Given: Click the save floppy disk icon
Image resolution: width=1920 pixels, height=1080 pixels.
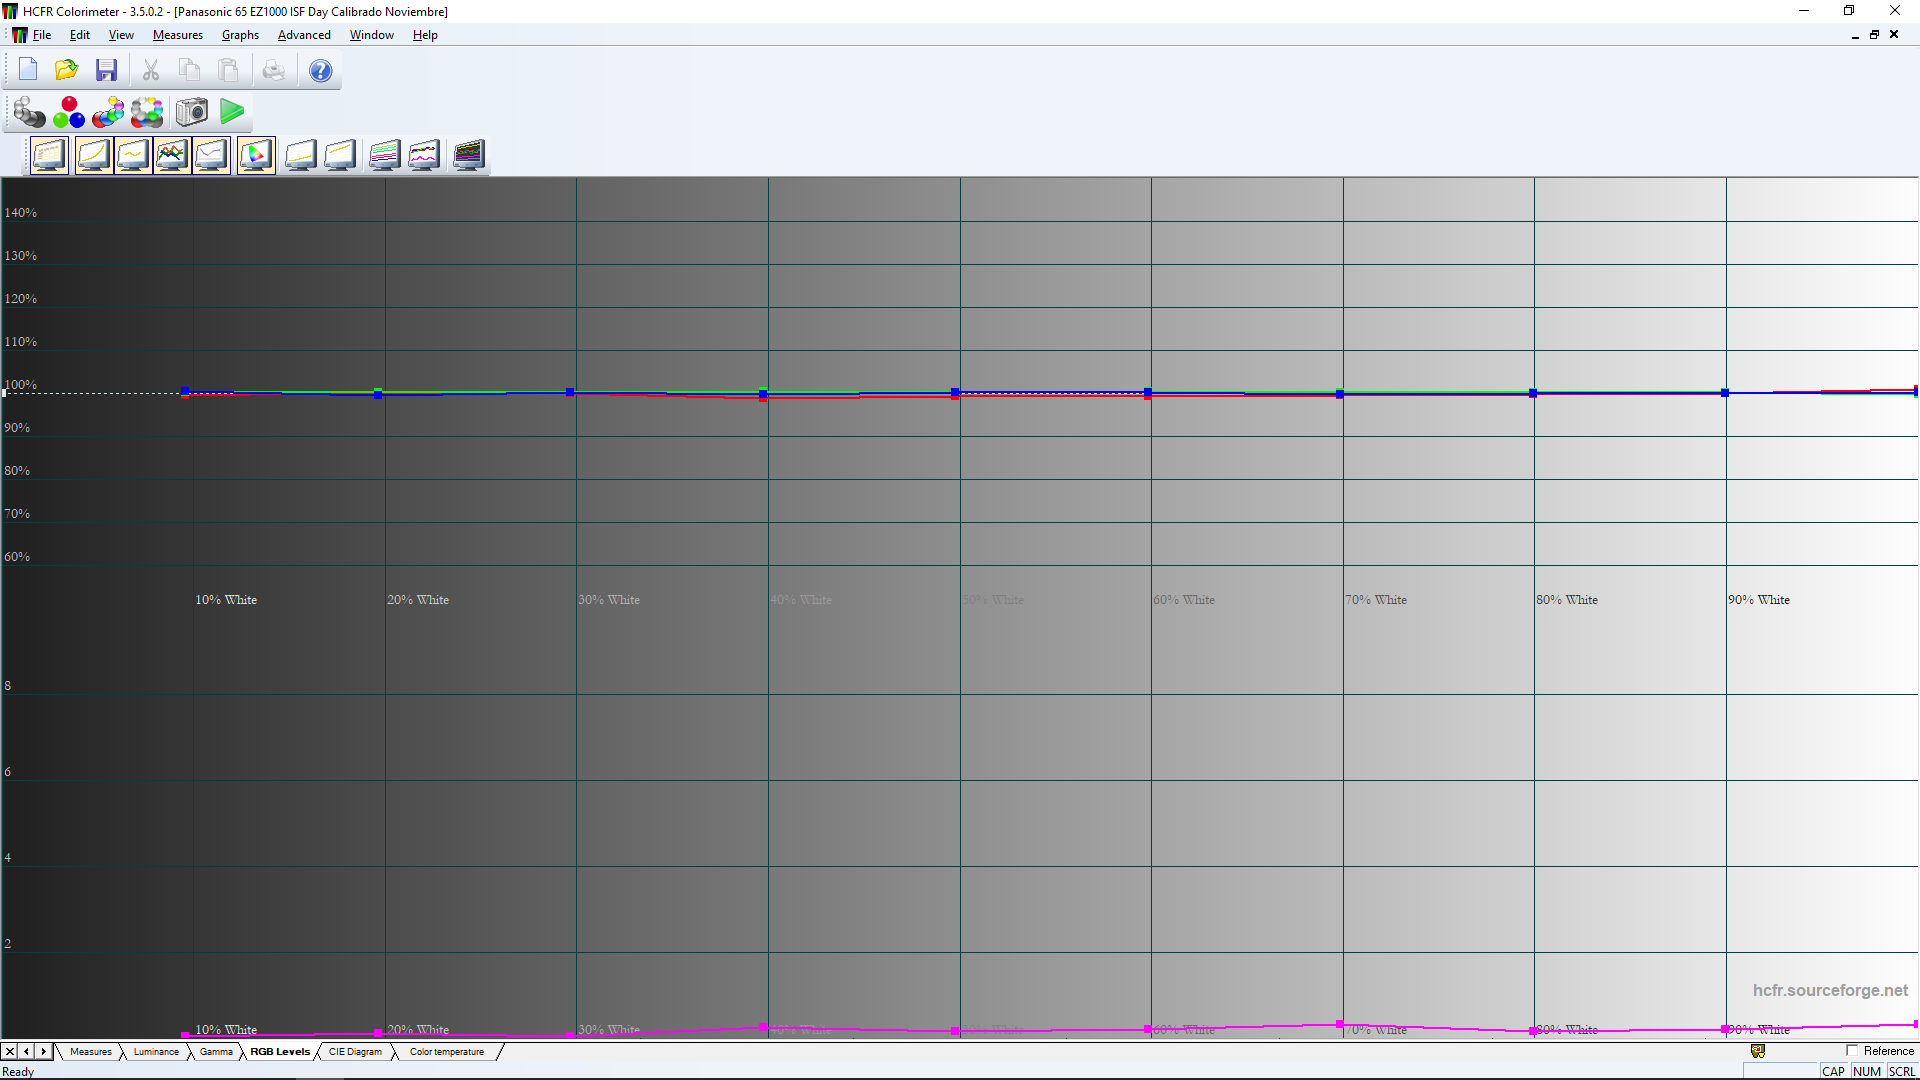Looking at the screenshot, I should 106,70.
